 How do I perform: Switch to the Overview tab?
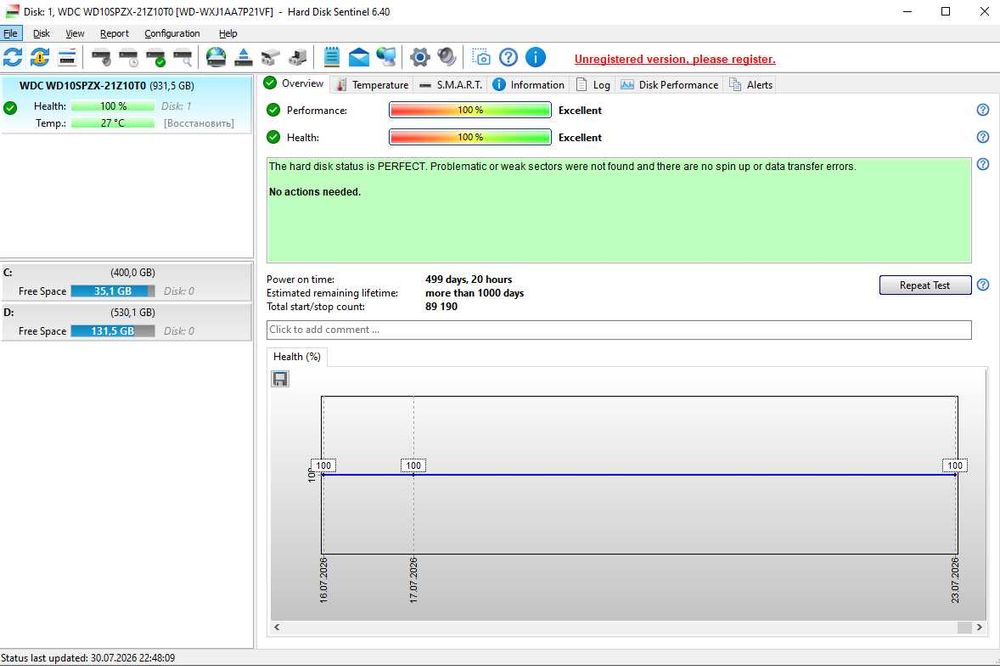click(295, 84)
